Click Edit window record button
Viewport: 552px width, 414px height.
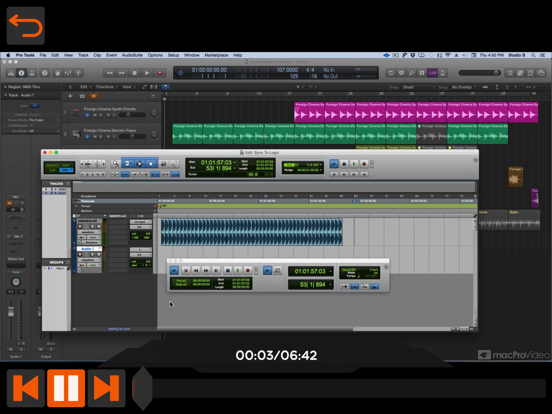[x=364, y=164]
